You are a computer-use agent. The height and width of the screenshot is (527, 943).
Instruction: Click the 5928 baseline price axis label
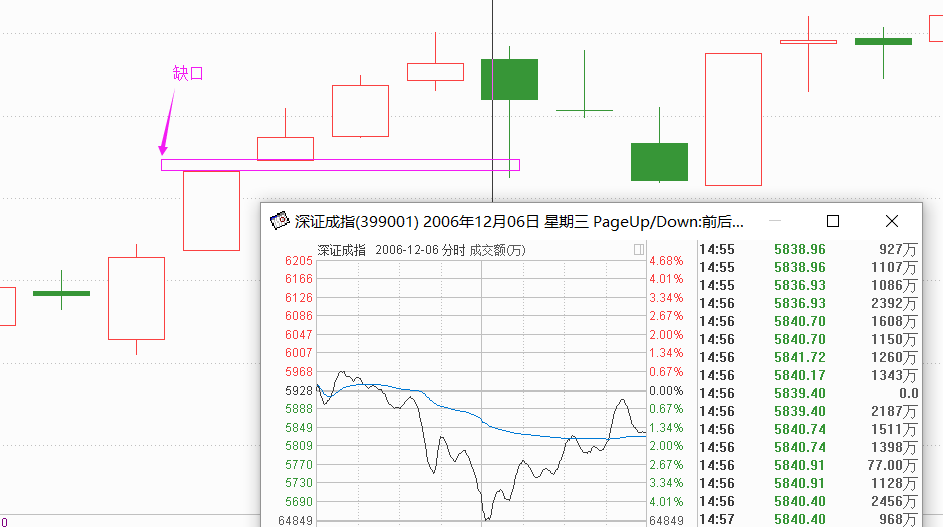click(x=299, y=390)
